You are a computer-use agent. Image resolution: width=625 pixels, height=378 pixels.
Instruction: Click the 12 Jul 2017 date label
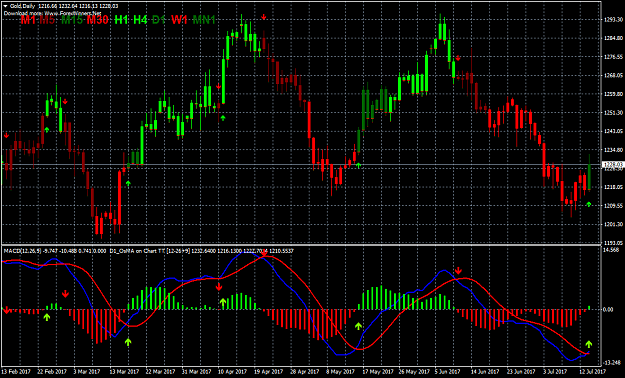[592, 371]
